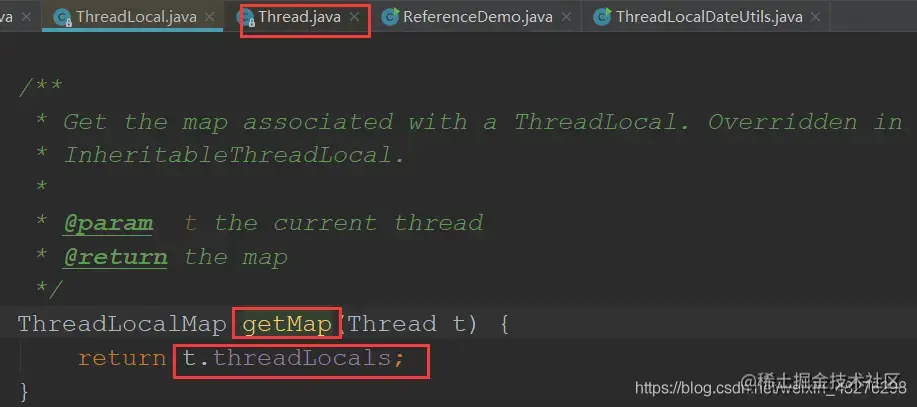This screenshot has width=917, height=407.
Task: Place cursor on getMap method name
Action: [x=287, y=323]
